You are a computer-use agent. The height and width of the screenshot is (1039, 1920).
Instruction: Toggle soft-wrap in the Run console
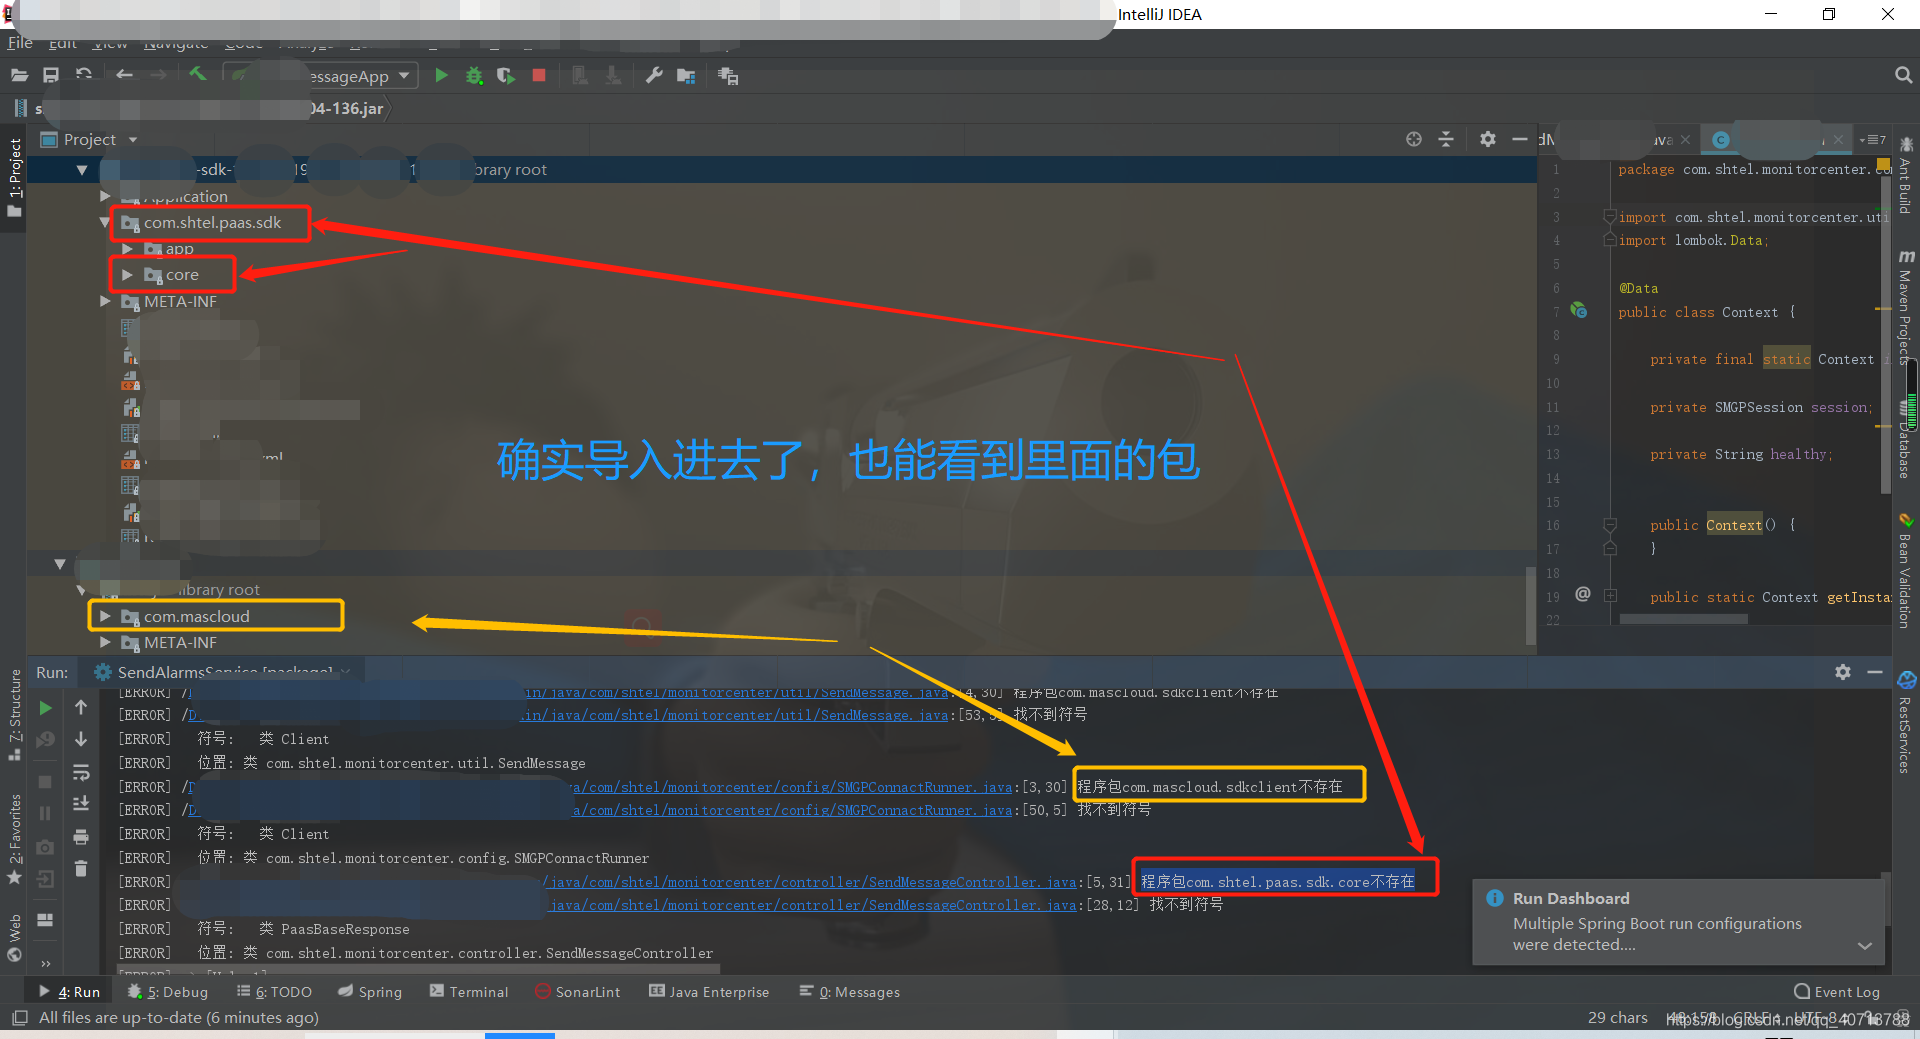pyautogui.click(x=81, y=772)
